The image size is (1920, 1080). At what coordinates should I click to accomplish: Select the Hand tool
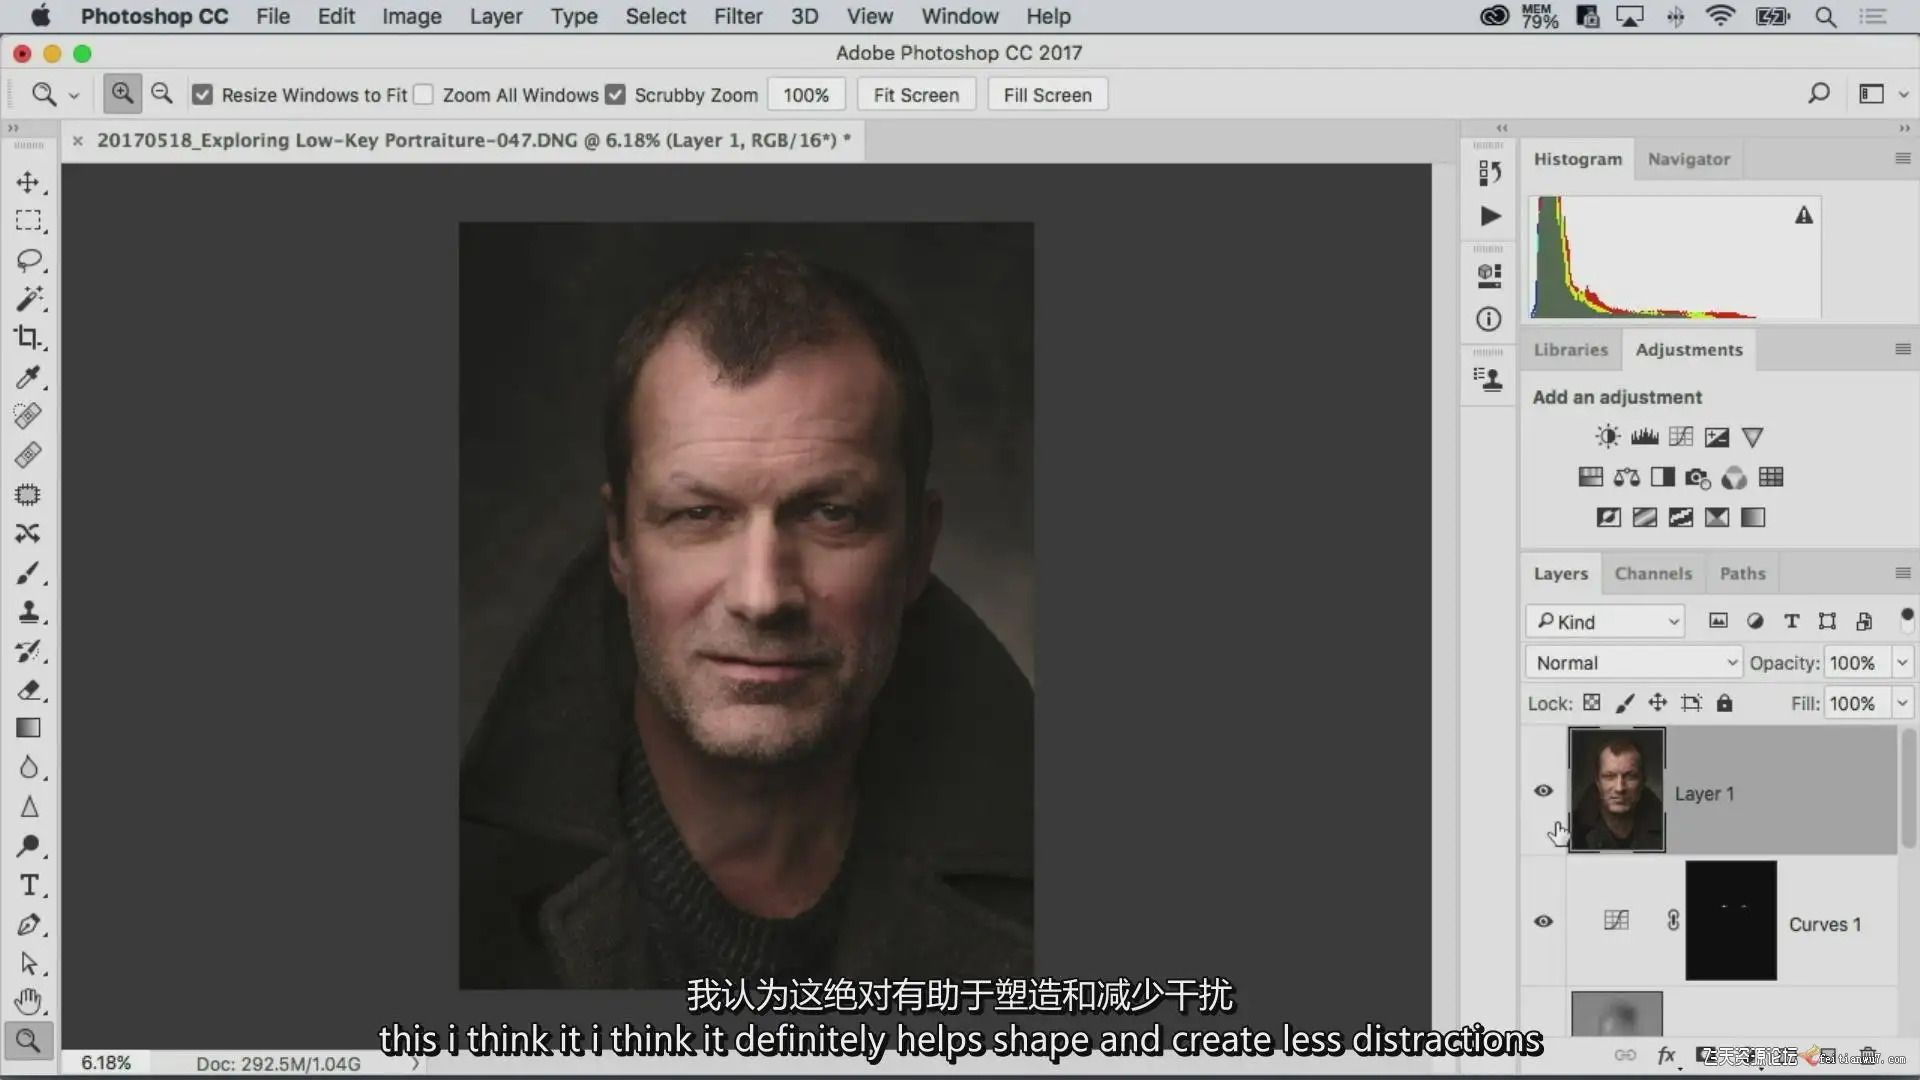(28, 1001)
